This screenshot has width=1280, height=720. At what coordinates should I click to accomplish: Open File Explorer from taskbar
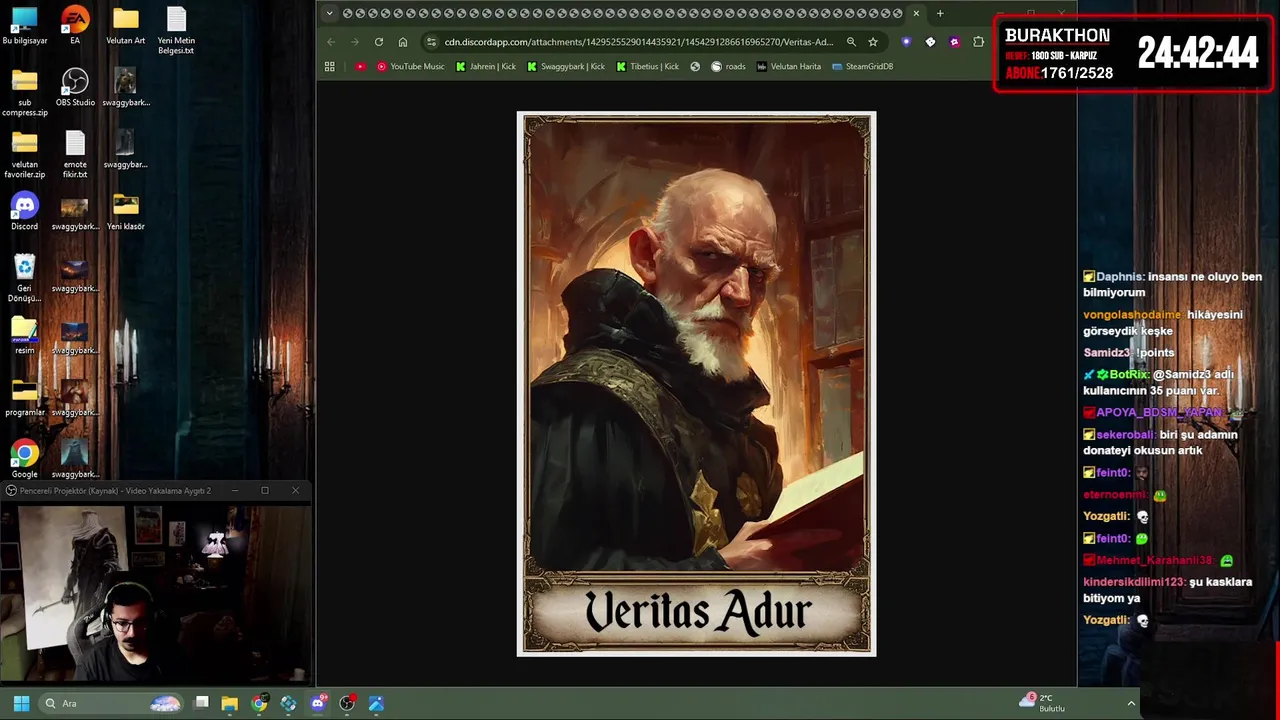click(229, 703)
